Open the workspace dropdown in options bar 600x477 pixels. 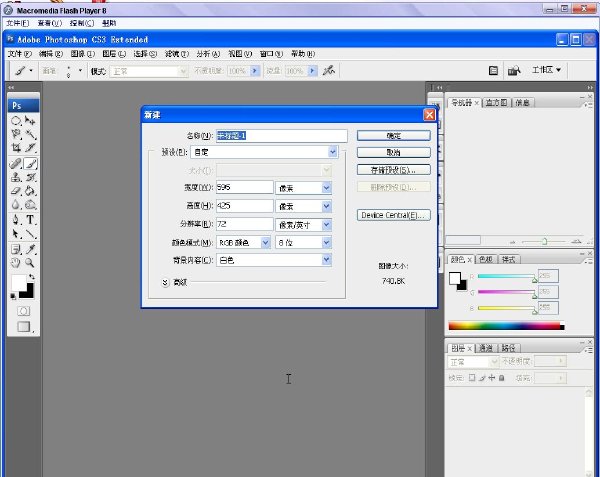546,70
